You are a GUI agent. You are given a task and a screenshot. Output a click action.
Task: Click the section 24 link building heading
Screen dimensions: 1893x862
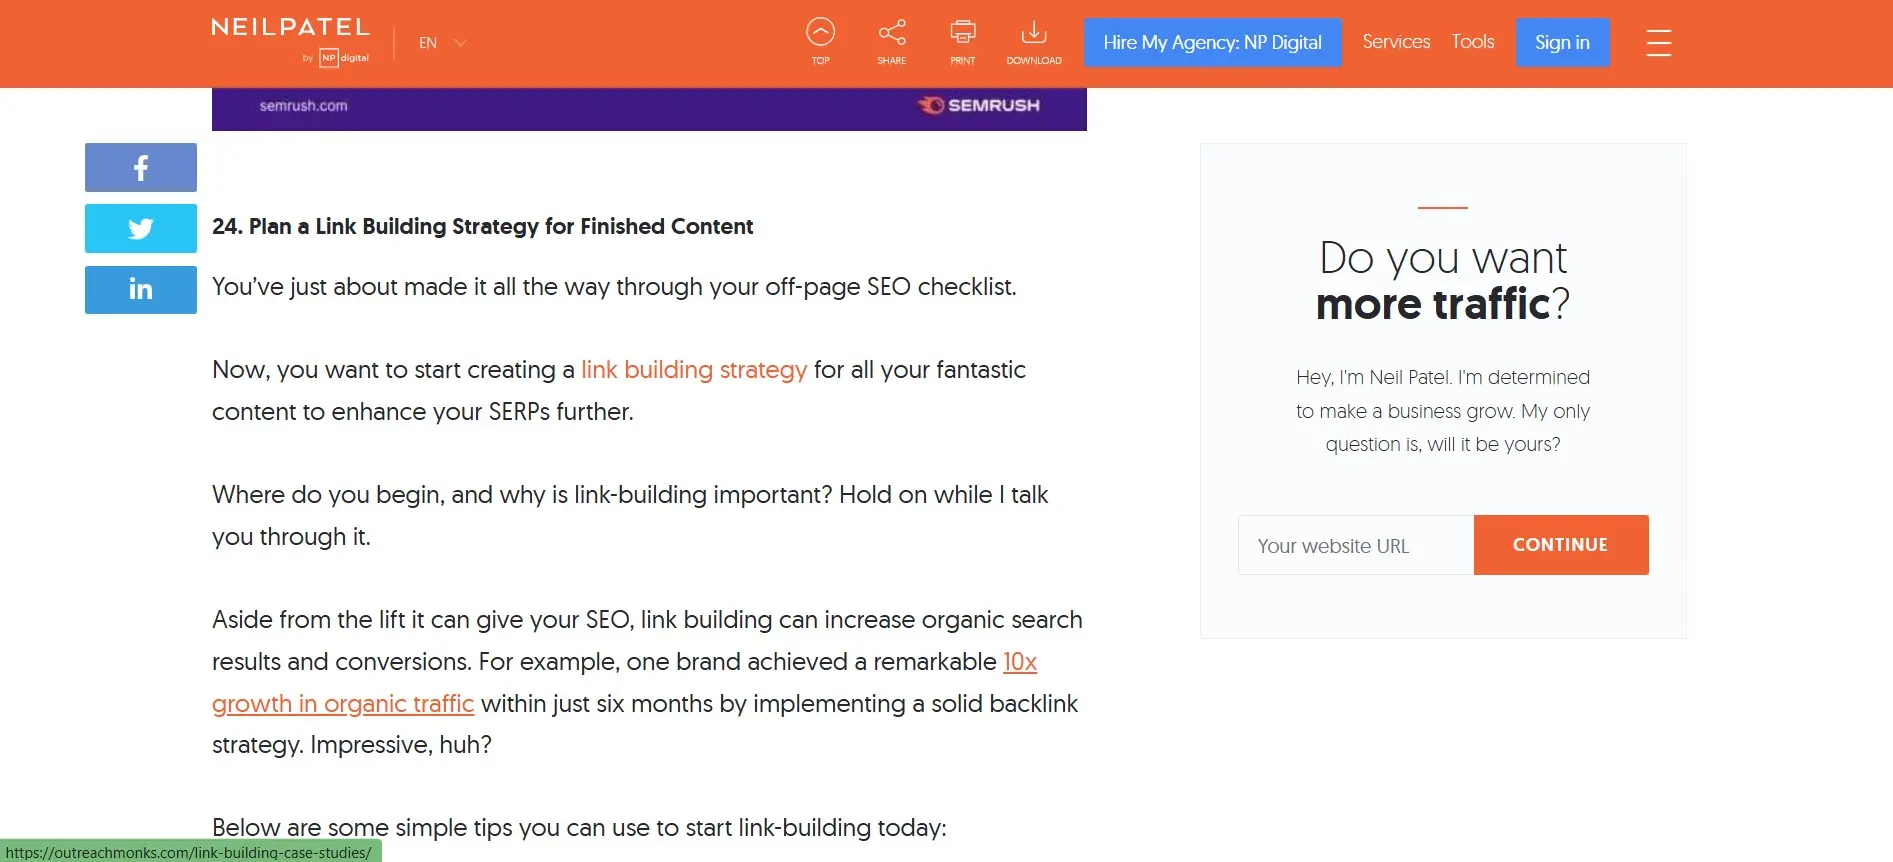(482, 227)
